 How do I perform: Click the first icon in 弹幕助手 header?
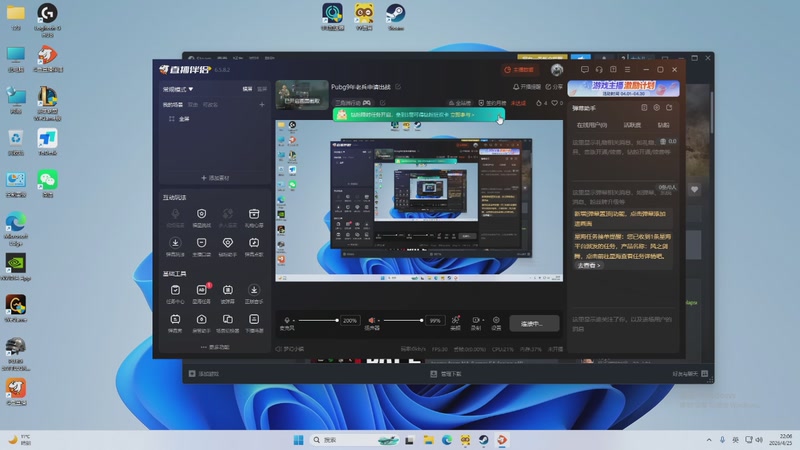tap(644, 108)
